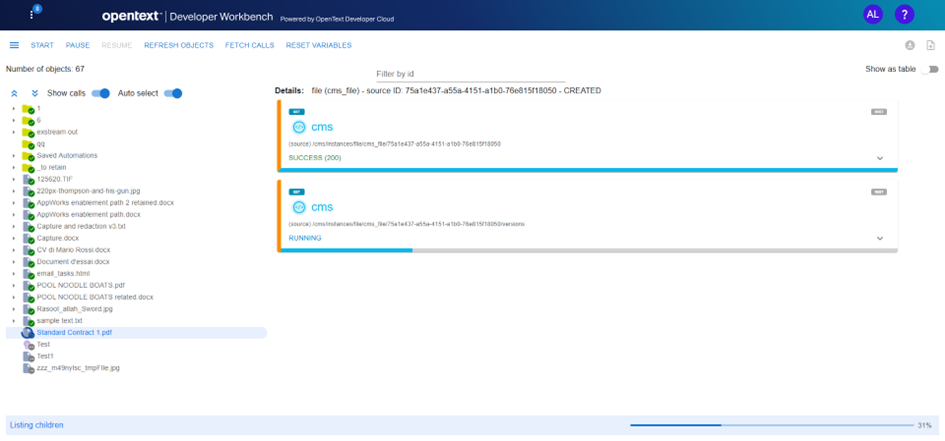Expand the Saved Automations folder arrow
Image resolution: width=945 pixels, height=441 pixels.
13,156
